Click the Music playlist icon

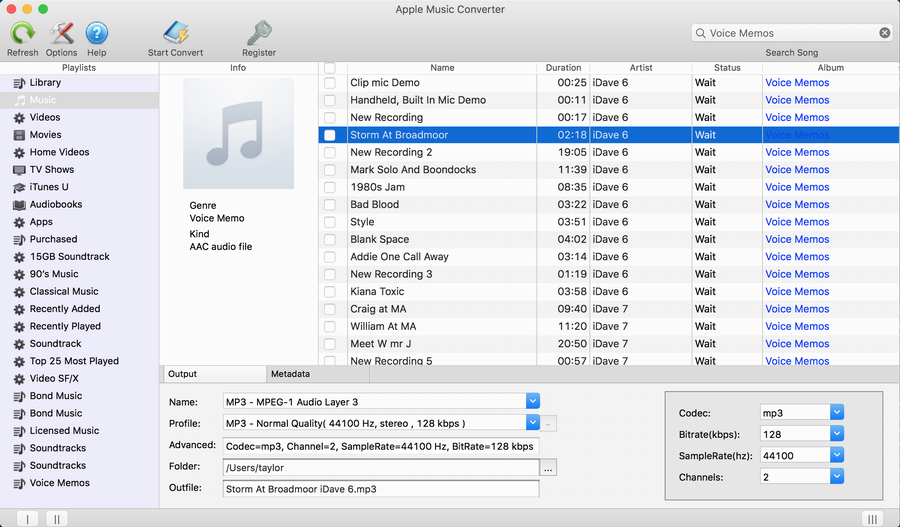click(x=20, y=100)
